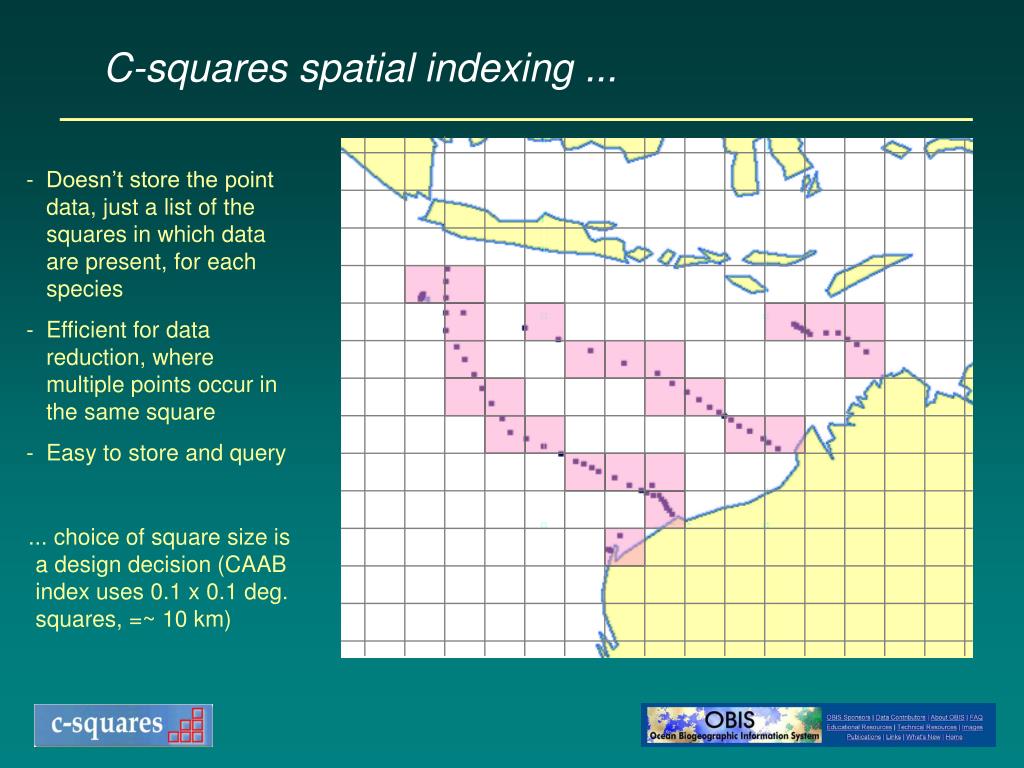
Task: Open the FAQ link
Action: 976,717
